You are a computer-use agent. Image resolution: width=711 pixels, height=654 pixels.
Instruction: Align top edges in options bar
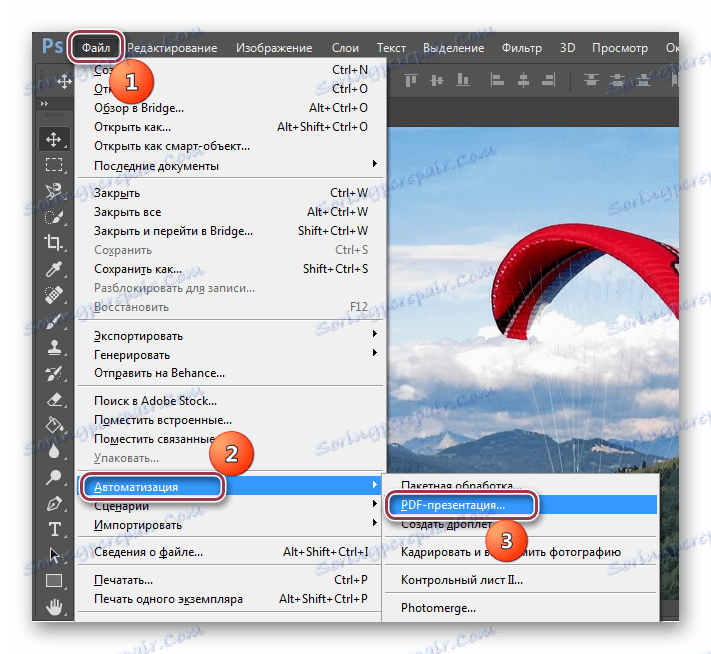(x=411, y=81)
